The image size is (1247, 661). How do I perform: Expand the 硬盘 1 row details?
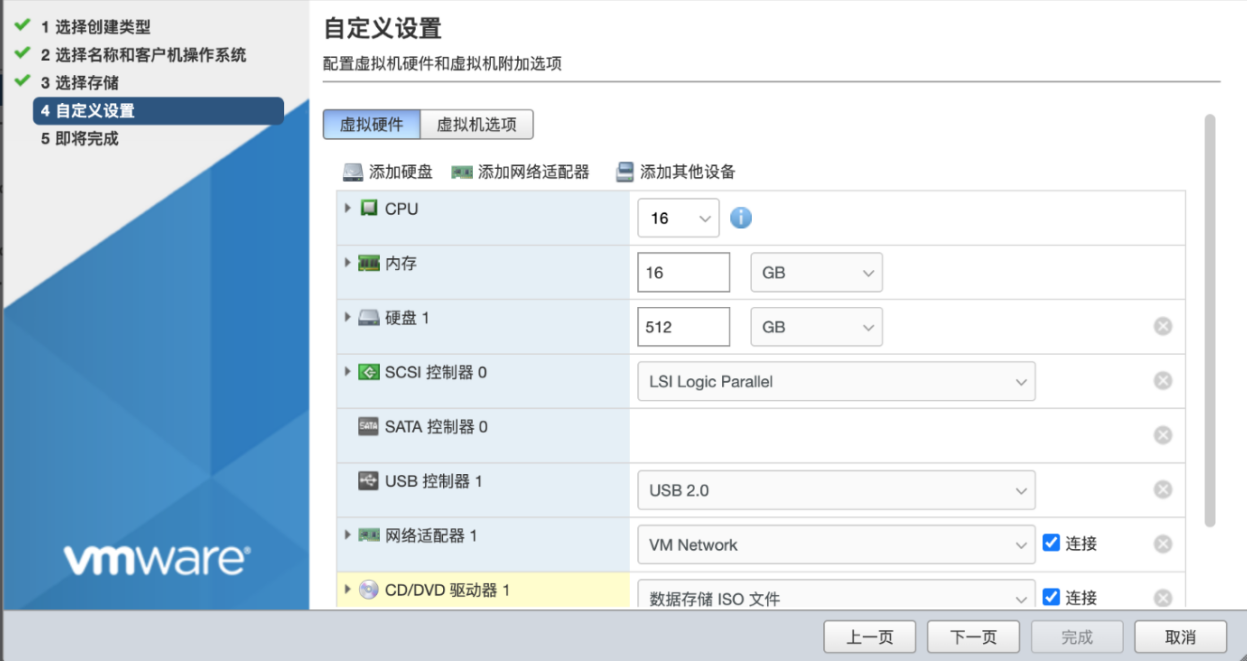[348, 317]
